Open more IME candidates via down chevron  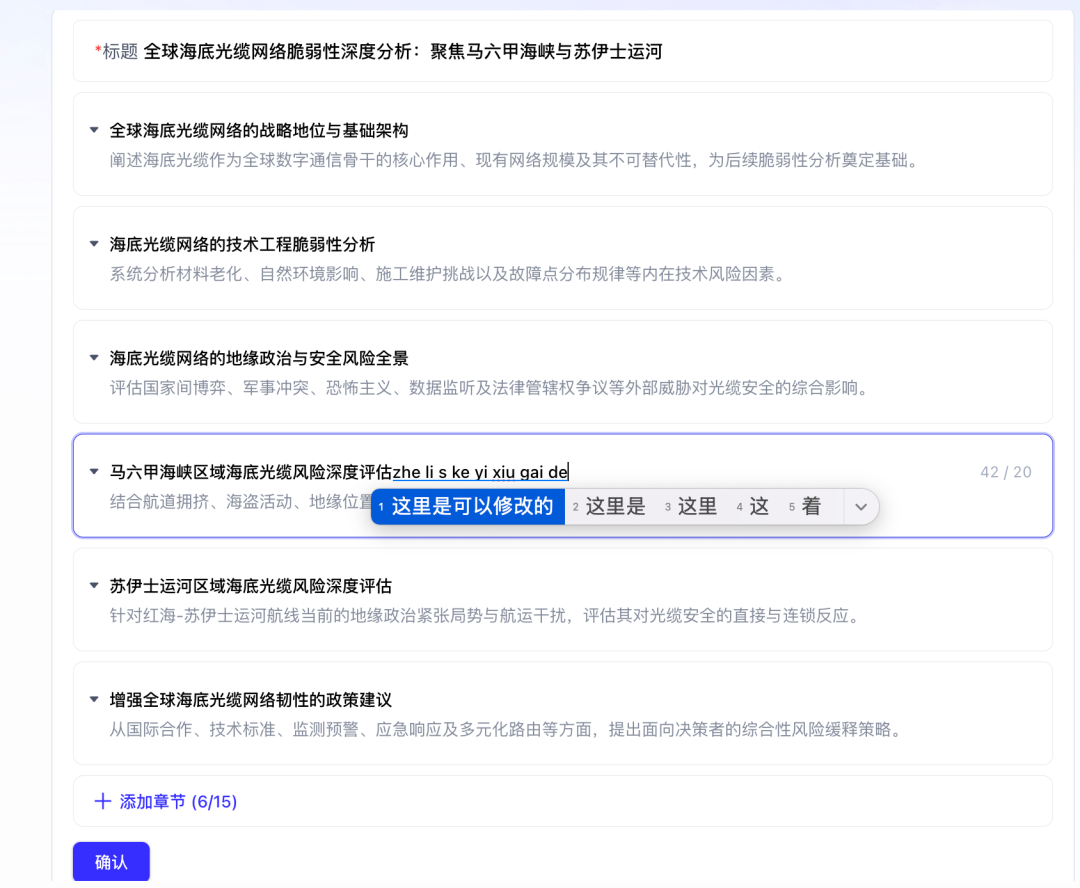860,506
